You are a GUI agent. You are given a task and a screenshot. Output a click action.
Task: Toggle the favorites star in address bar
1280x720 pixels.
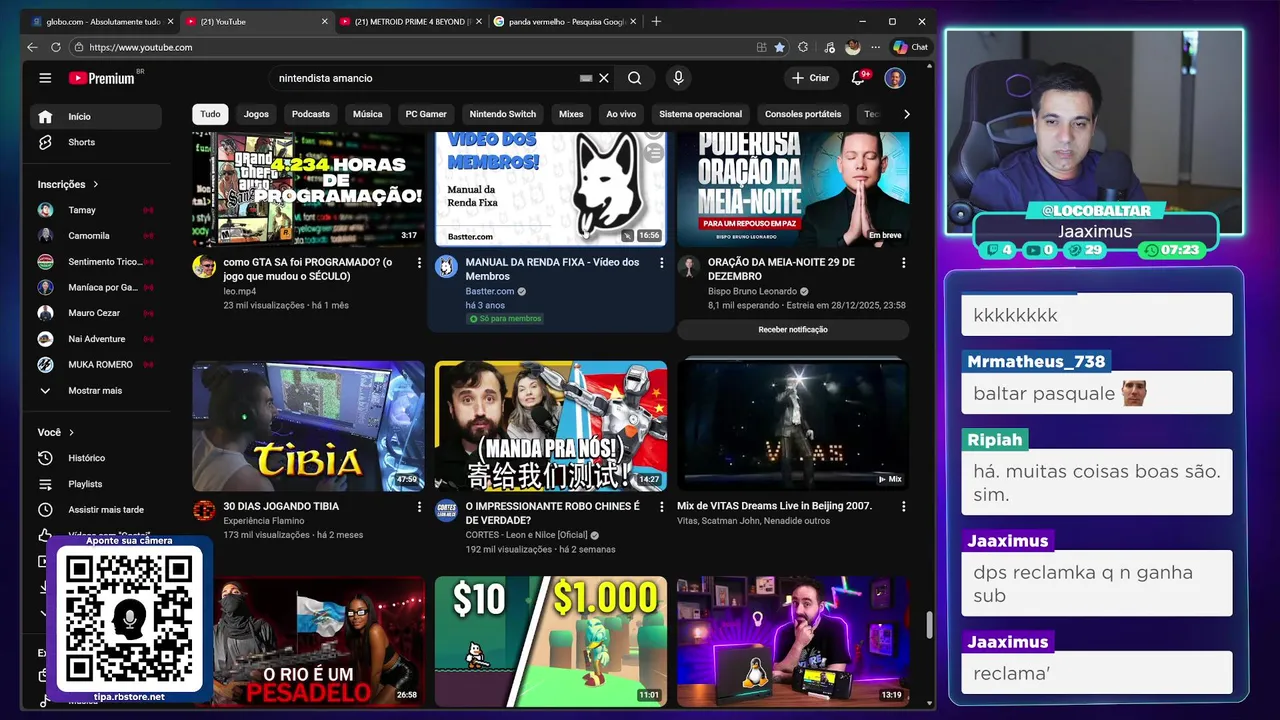[x=779, y=47]
